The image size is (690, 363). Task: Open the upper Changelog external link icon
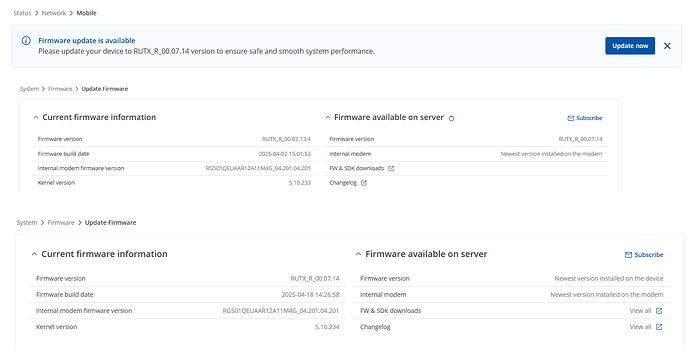point(364,183)
